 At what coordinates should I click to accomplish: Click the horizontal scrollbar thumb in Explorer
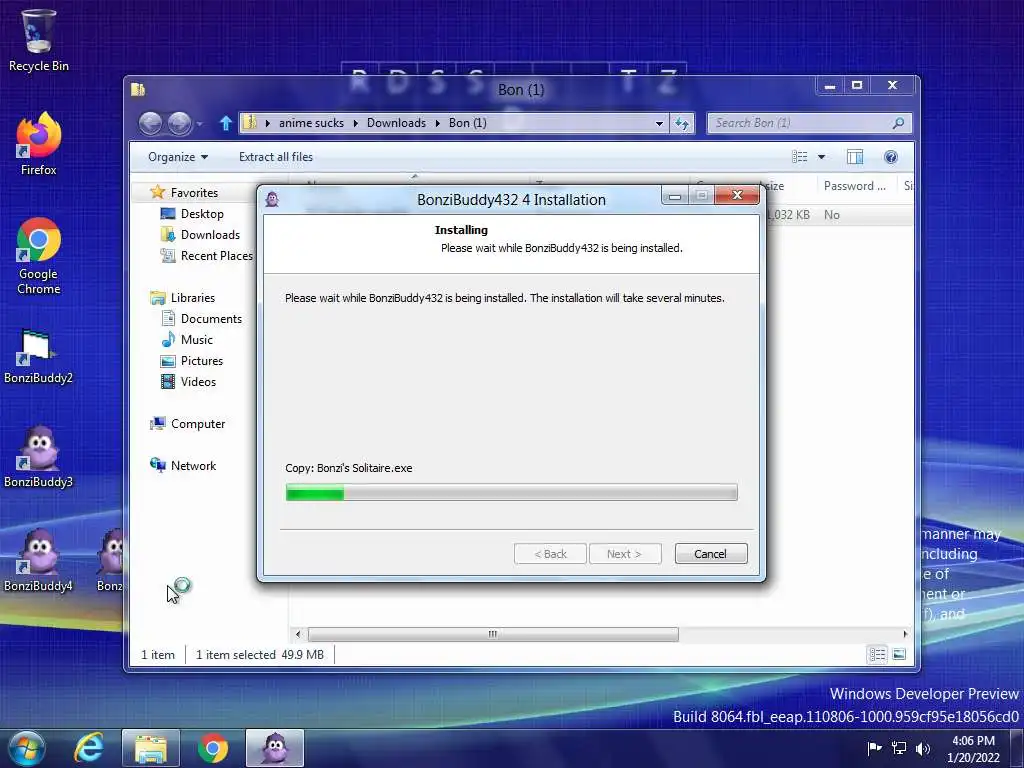coord(493,633)
